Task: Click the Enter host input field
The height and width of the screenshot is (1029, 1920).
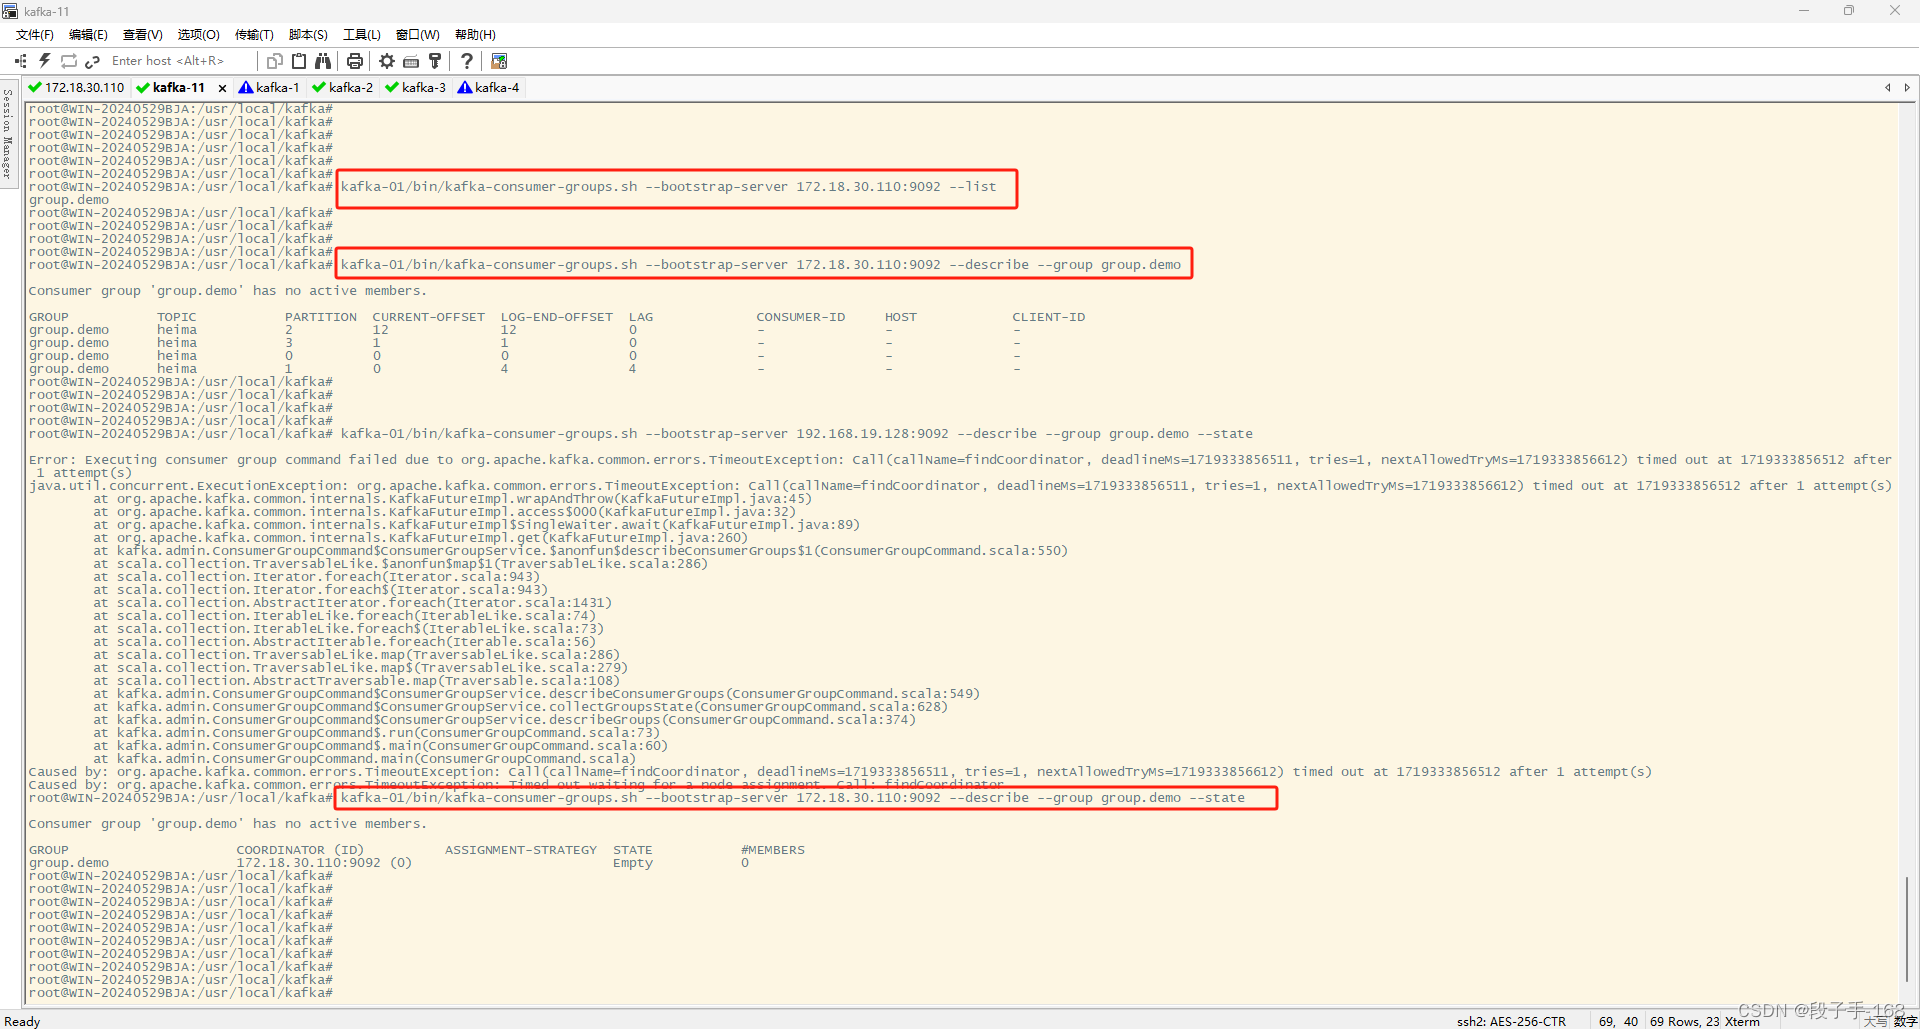Action: click(180, 61)
